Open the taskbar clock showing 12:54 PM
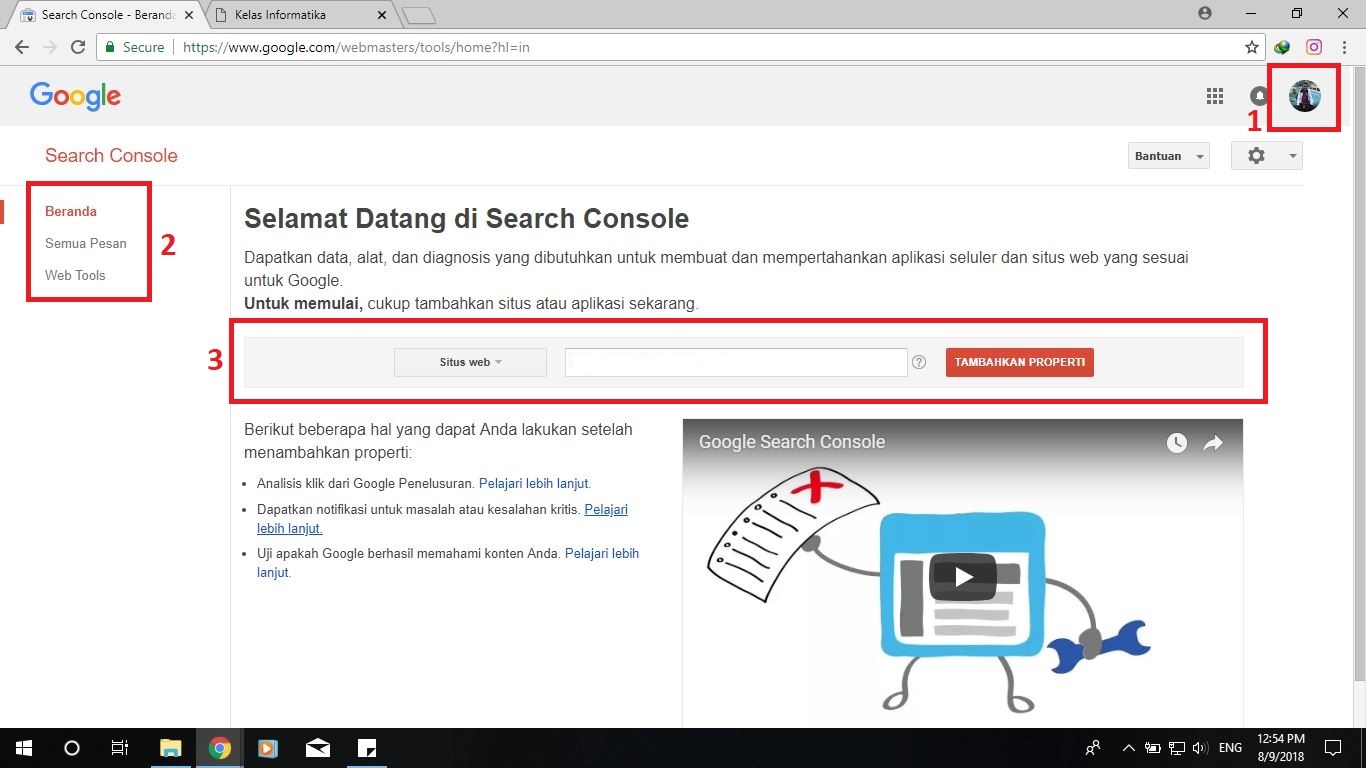Viewport: 1366px width, 768px height. point(1283,747)
